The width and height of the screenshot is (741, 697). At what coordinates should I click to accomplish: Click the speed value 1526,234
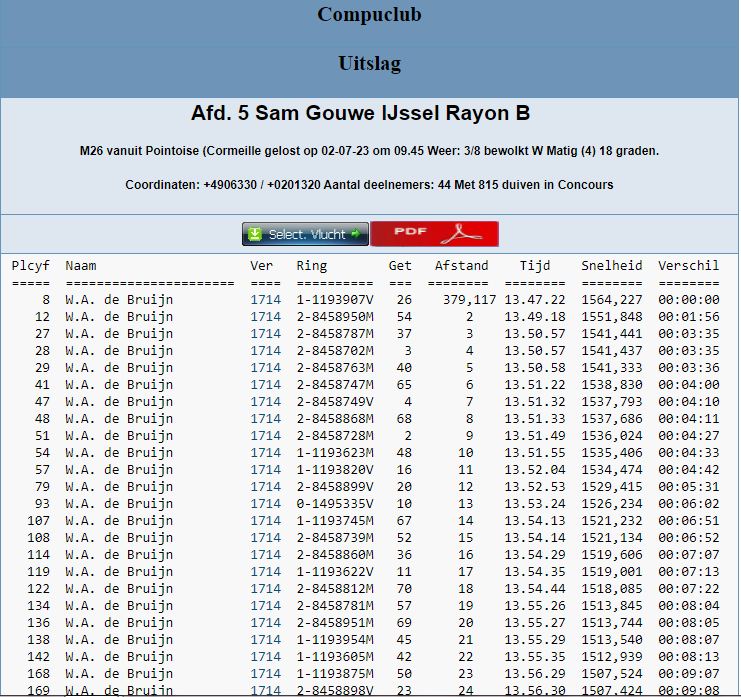612,504
